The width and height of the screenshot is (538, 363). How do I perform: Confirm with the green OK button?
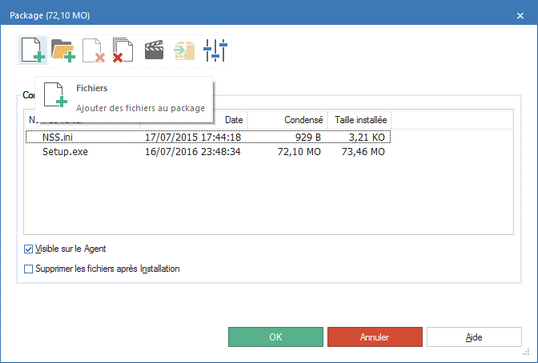(x=276, y=337)
